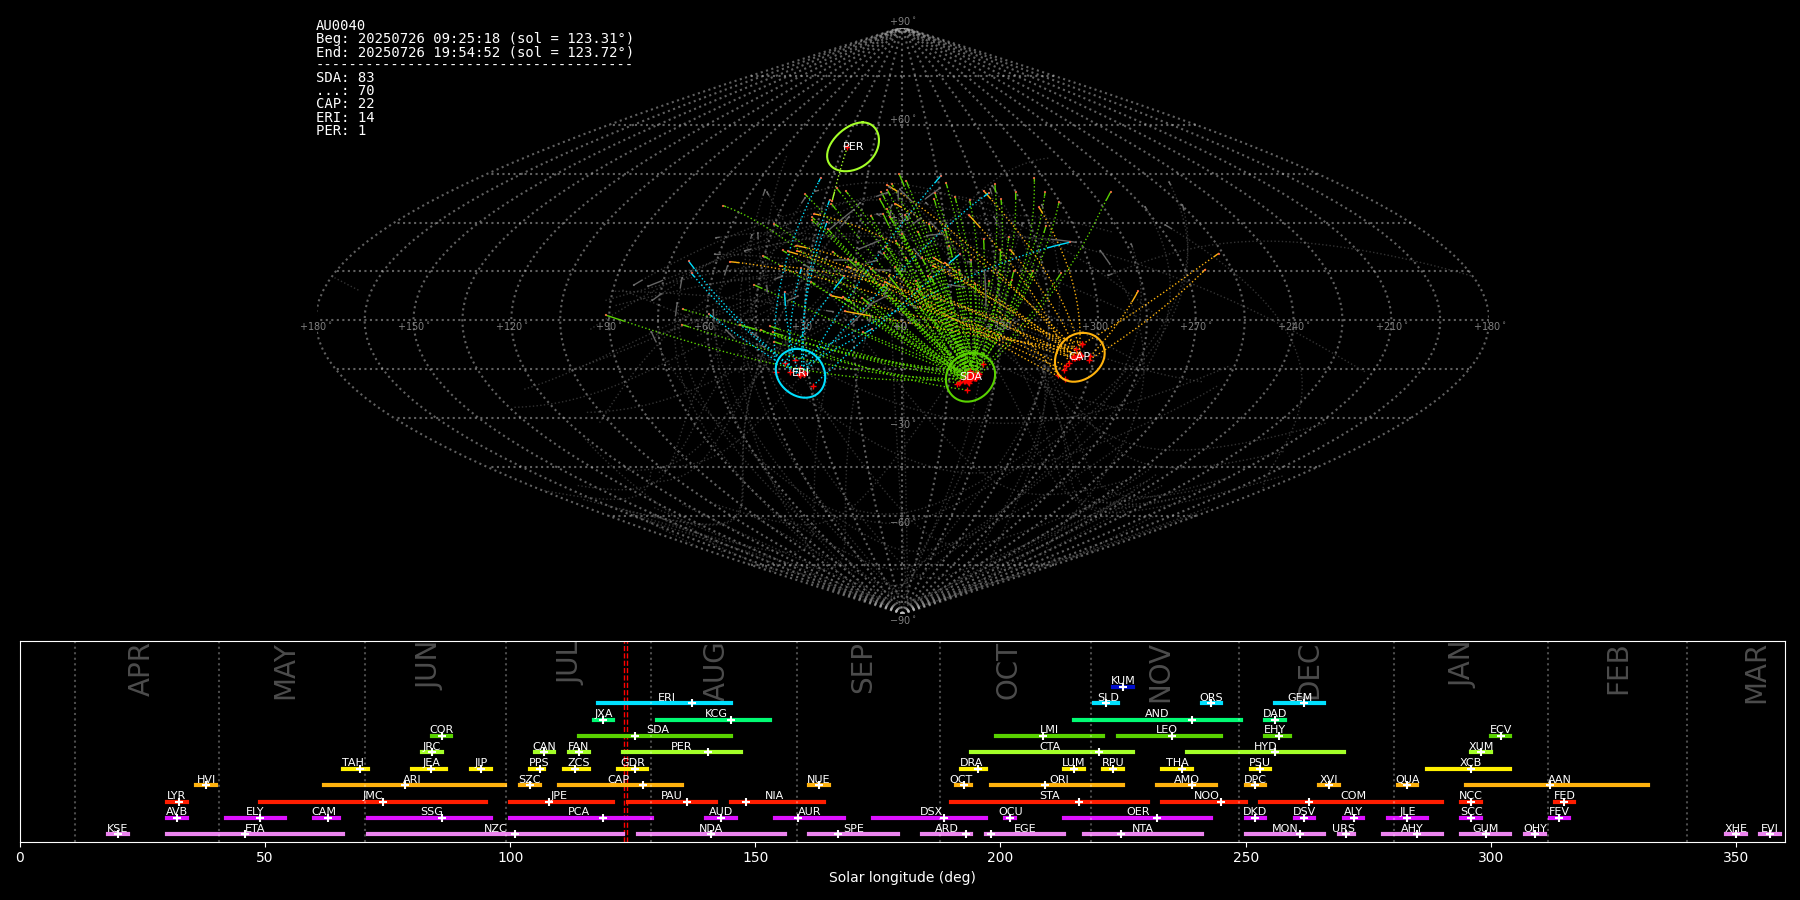Viewport: 1800px width, 900px height.
Task: Click the LYR shower marker in timeline
Action: 178,802
